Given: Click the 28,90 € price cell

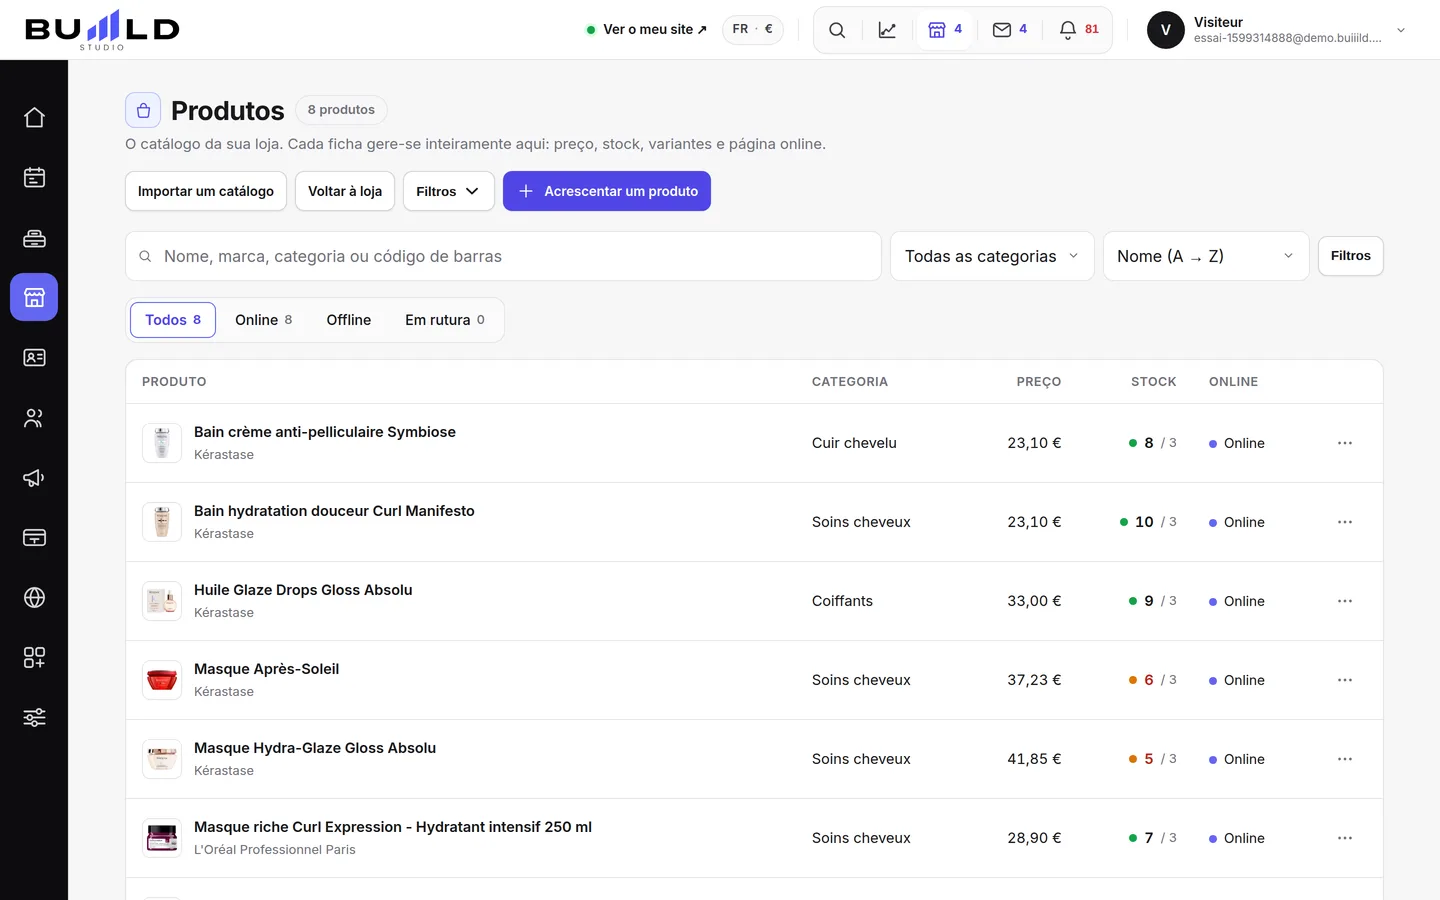Looking at the screenshot, I should coord(1034,838).
